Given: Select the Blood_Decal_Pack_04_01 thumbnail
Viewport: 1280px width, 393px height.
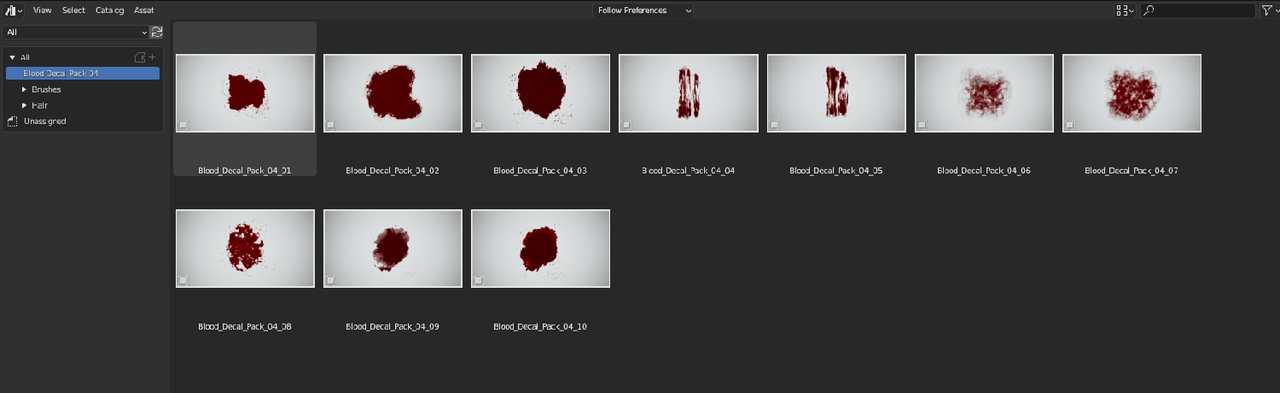Looking at the screenshot, I should 245,93.
